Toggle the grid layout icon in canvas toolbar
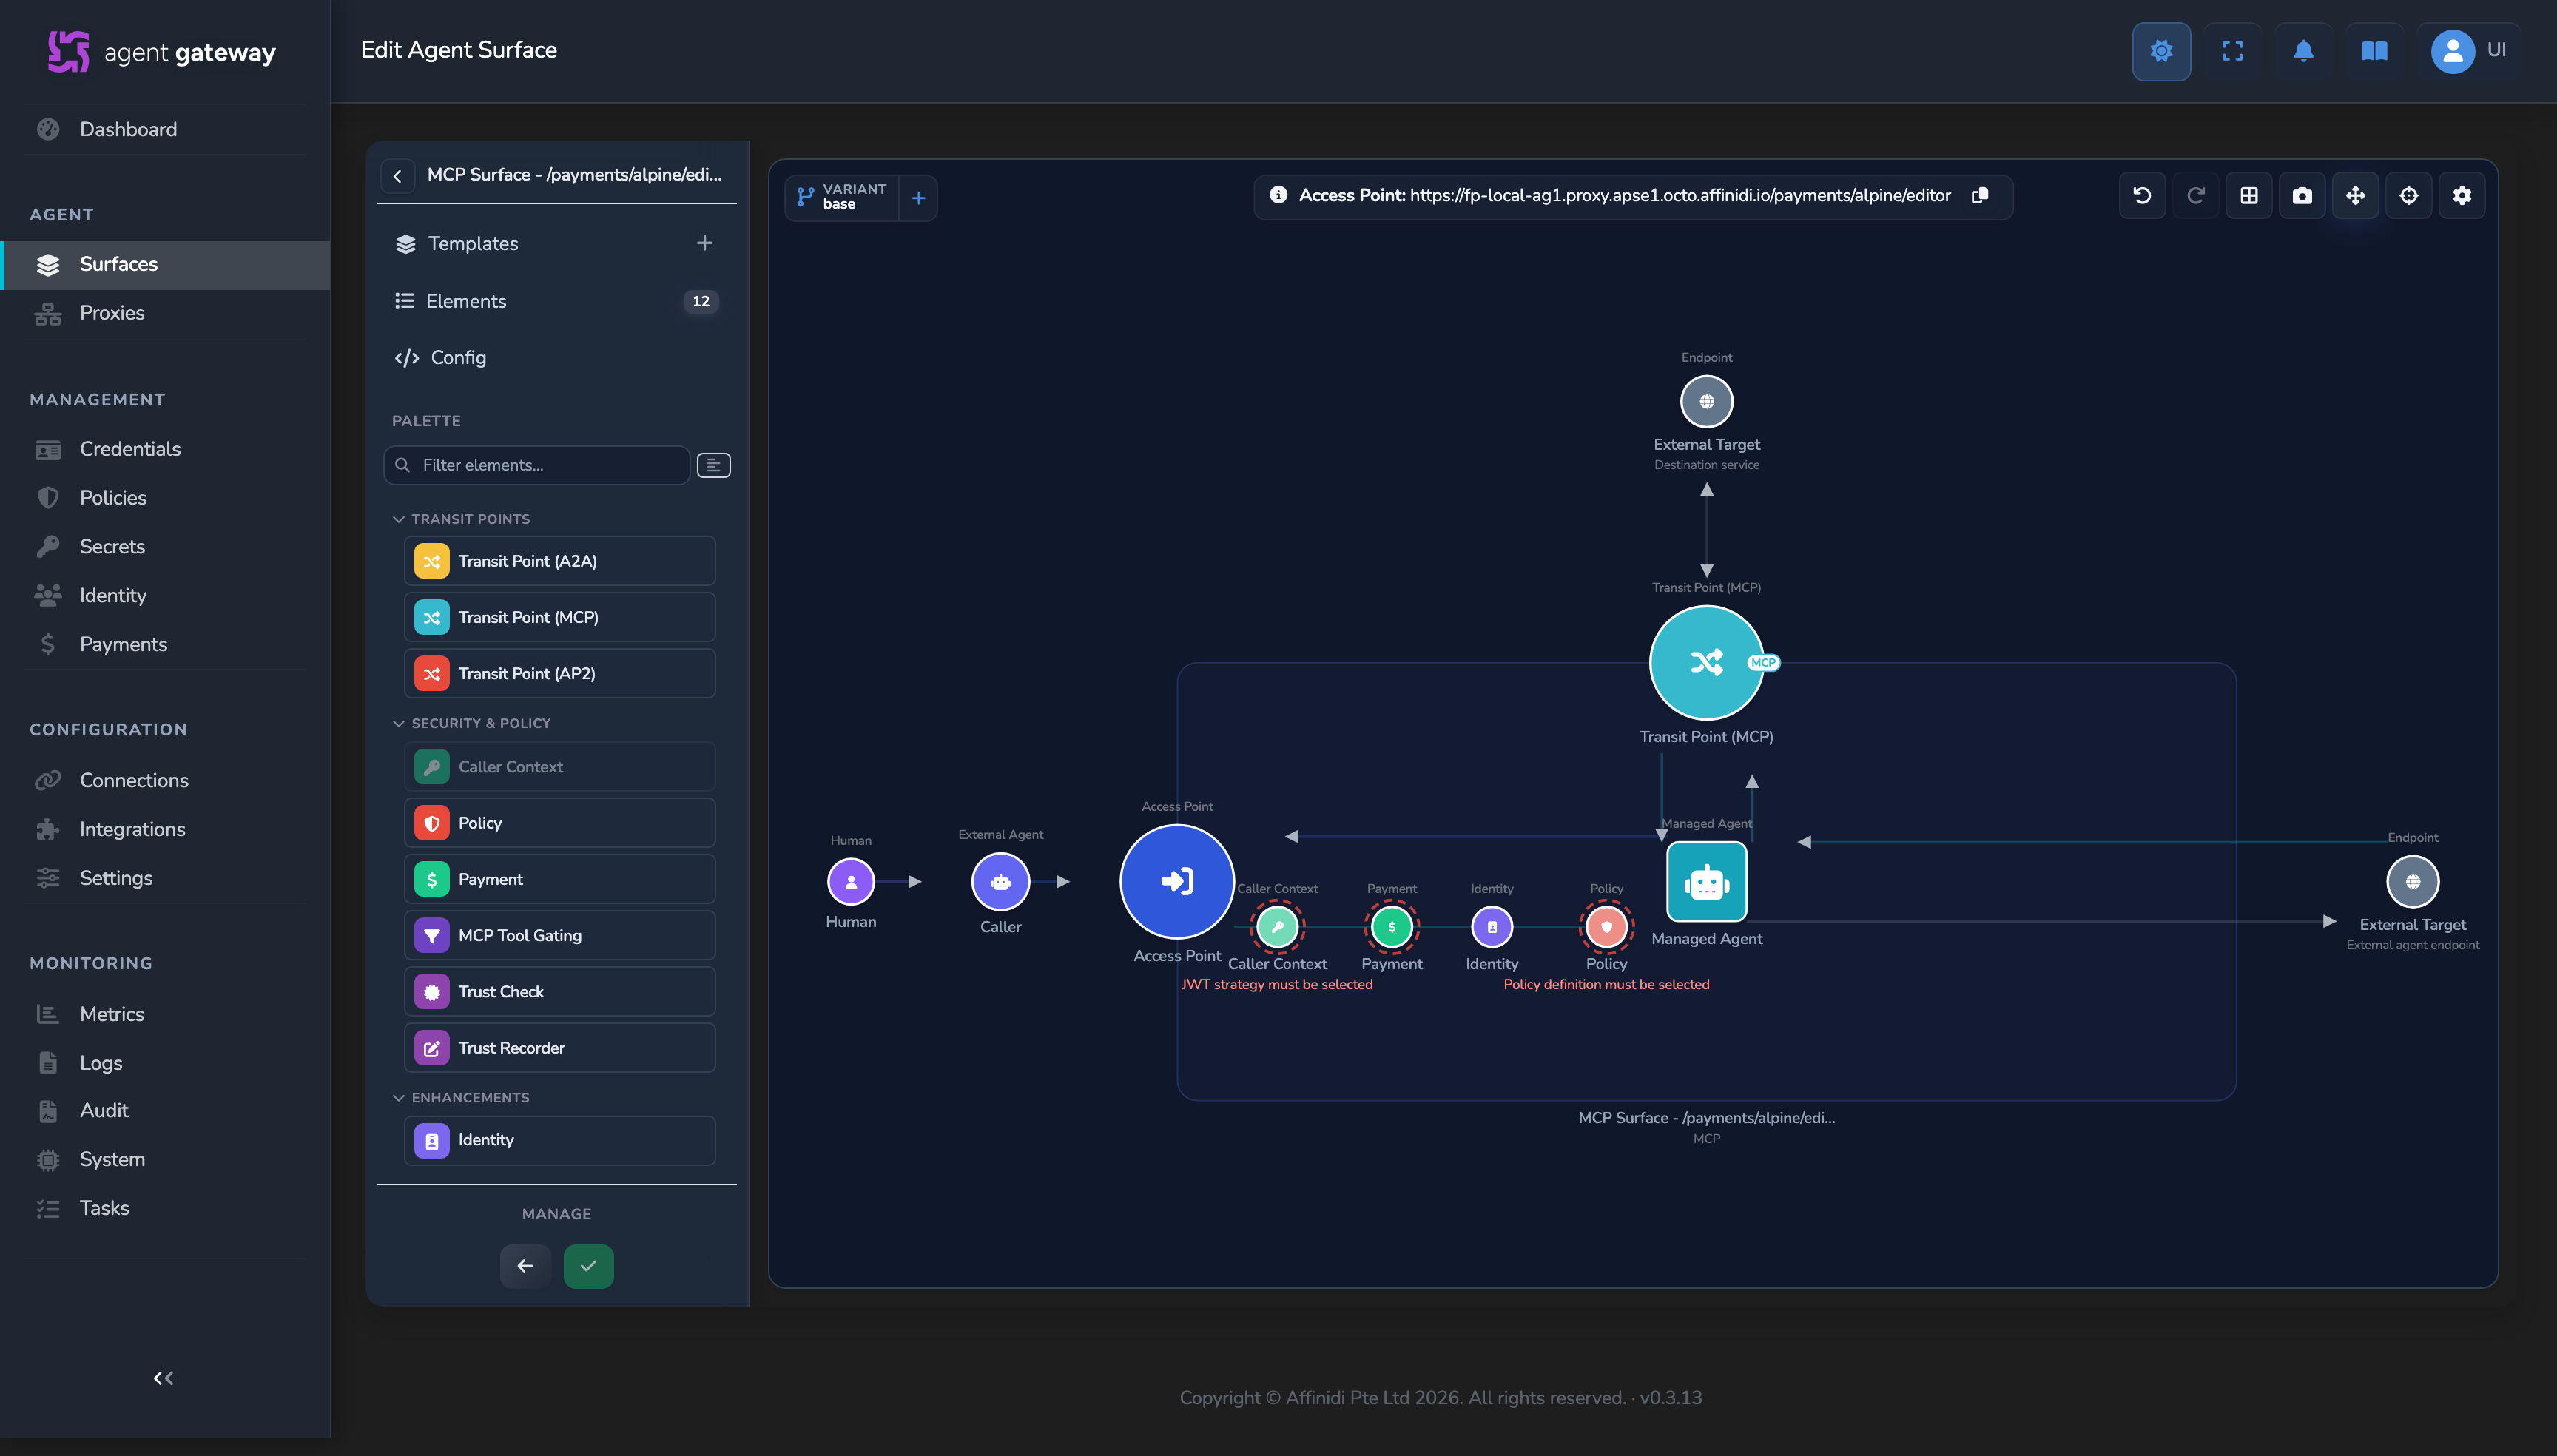Image resolution: width=2557 pixels, height=1456 pixels. 2249,195
